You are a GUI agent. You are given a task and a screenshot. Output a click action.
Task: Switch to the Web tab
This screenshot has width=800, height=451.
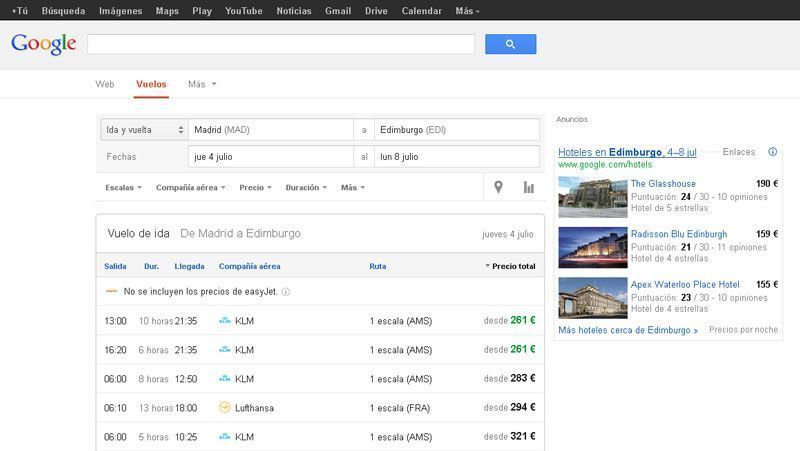click(x=105, y=84)
